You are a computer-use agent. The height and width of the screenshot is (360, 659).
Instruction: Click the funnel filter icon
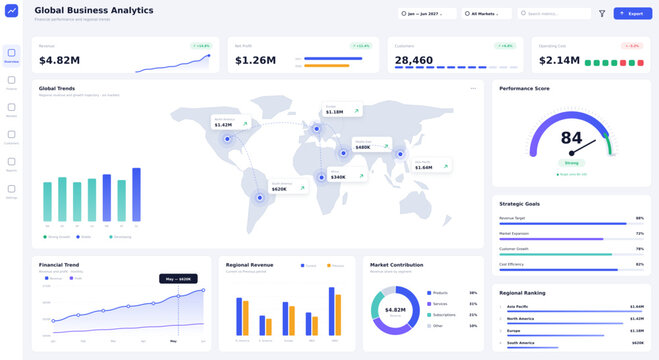pyautogui.click(x=602, y=14)
